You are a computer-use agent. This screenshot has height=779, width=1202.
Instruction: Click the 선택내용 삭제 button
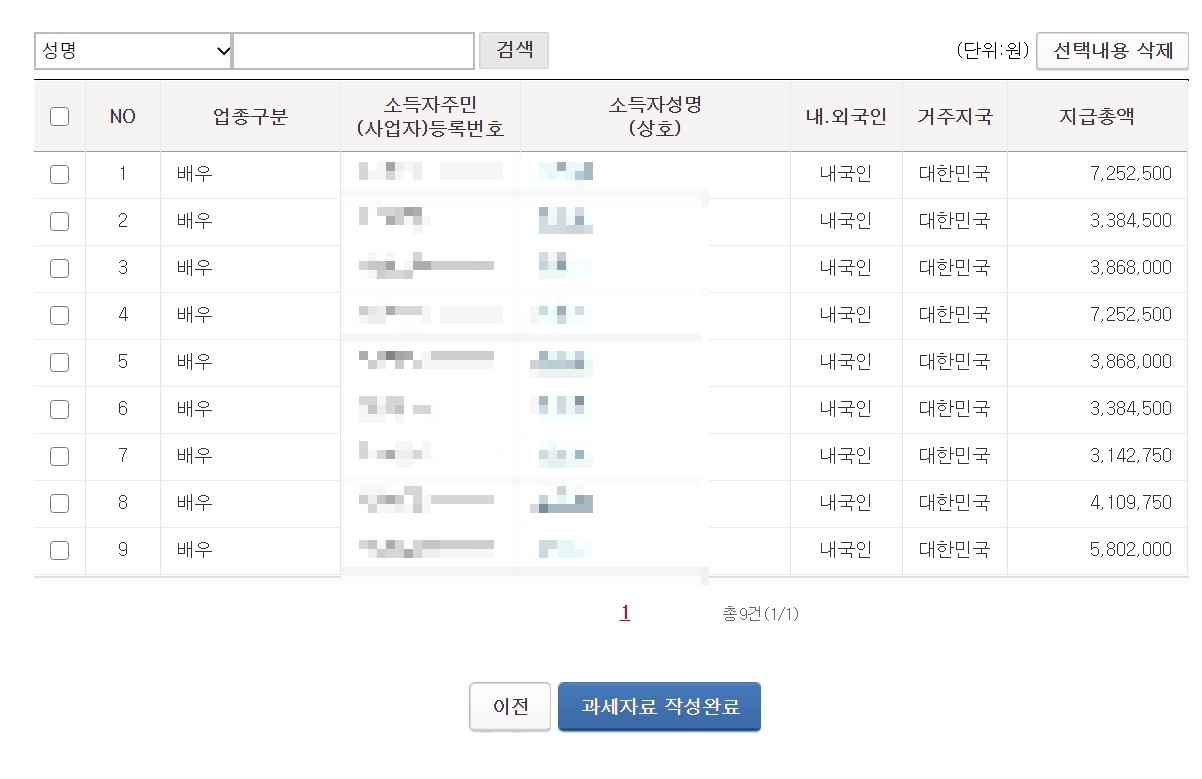pyautogui.click(x=1113, y=49)
